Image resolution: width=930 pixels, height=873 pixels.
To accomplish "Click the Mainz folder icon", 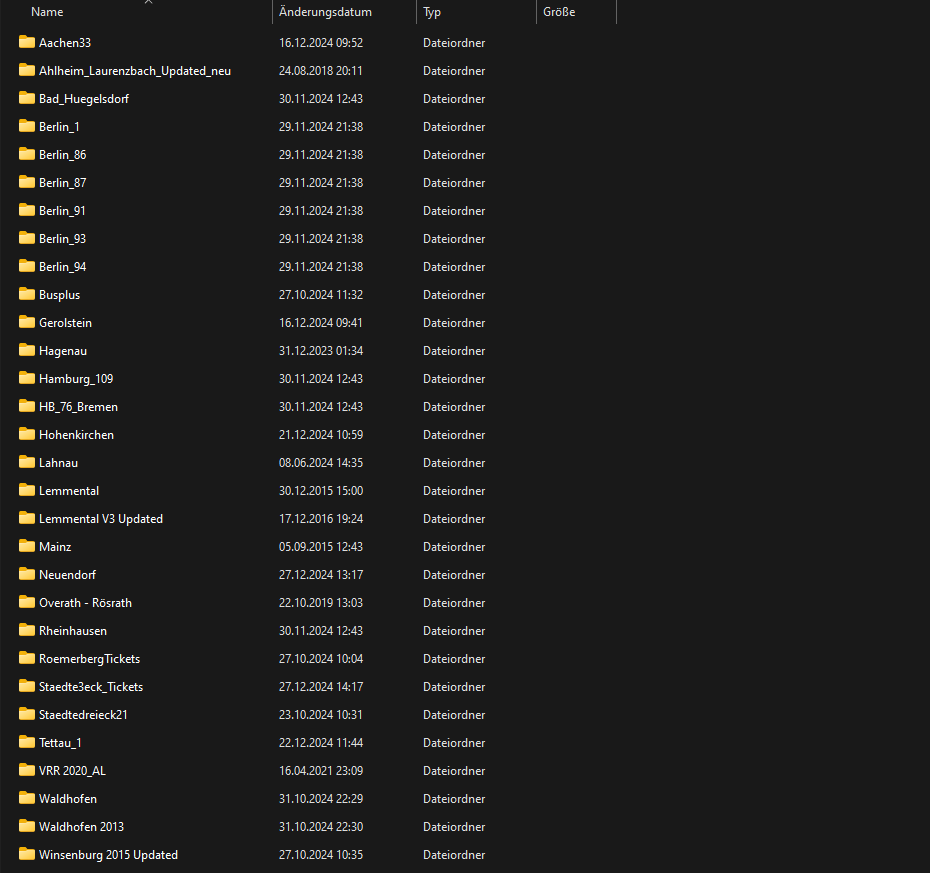I will coord(27,546).
